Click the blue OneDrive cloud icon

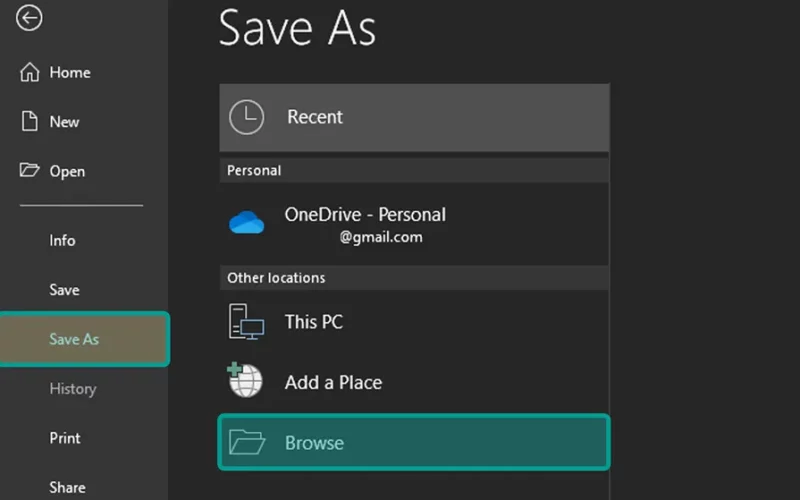pos(246,222)
